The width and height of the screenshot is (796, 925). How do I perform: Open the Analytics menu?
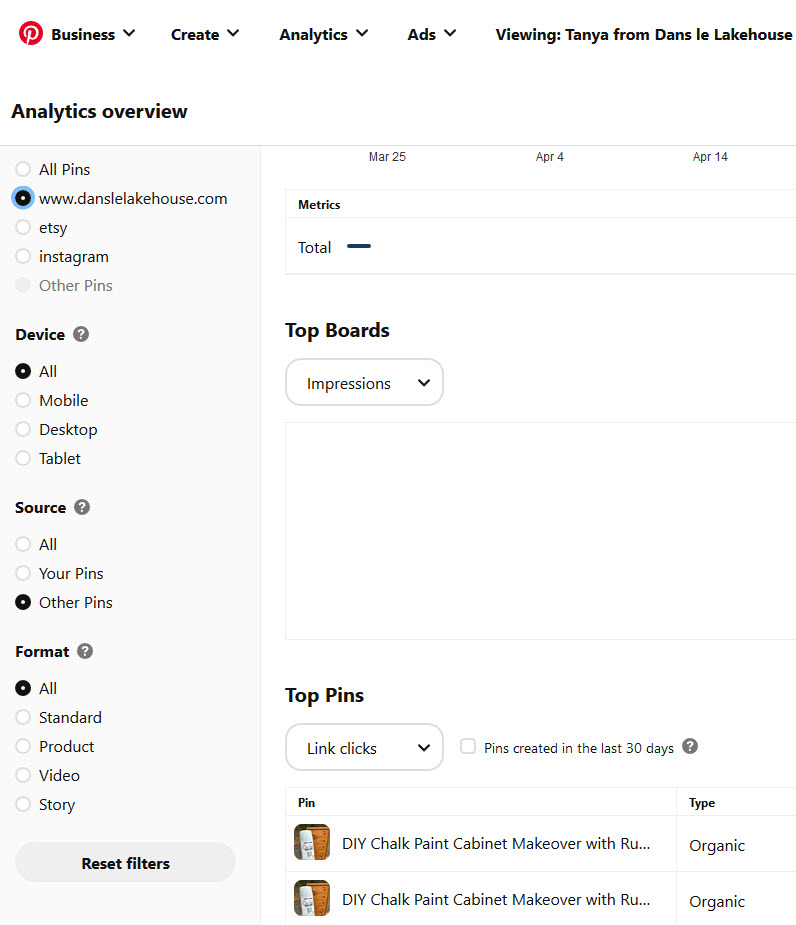(x=323, y=33)
